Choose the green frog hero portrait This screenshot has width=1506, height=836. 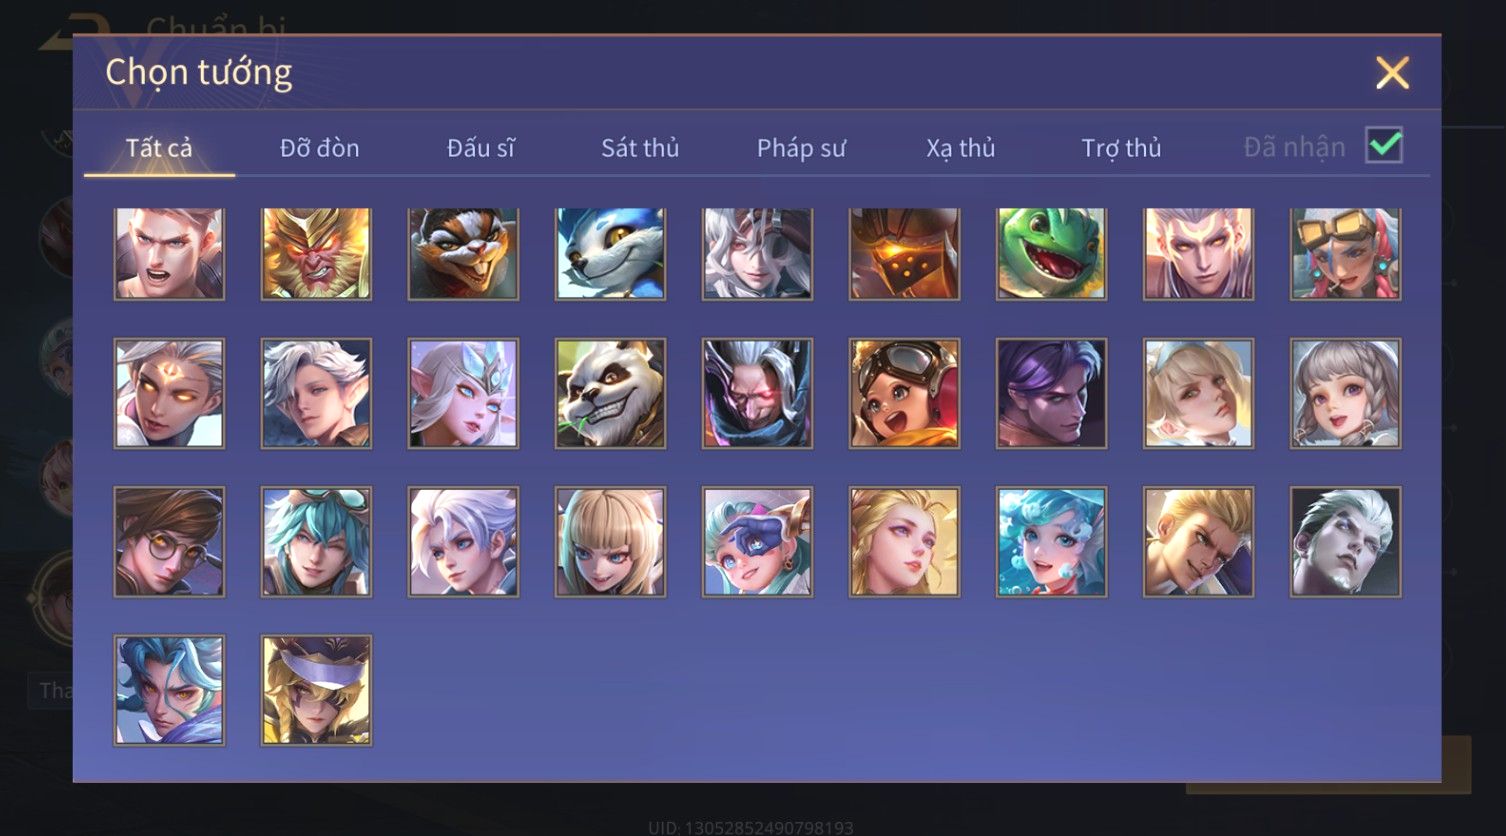pyautogui.click(x=1051, y=254)
